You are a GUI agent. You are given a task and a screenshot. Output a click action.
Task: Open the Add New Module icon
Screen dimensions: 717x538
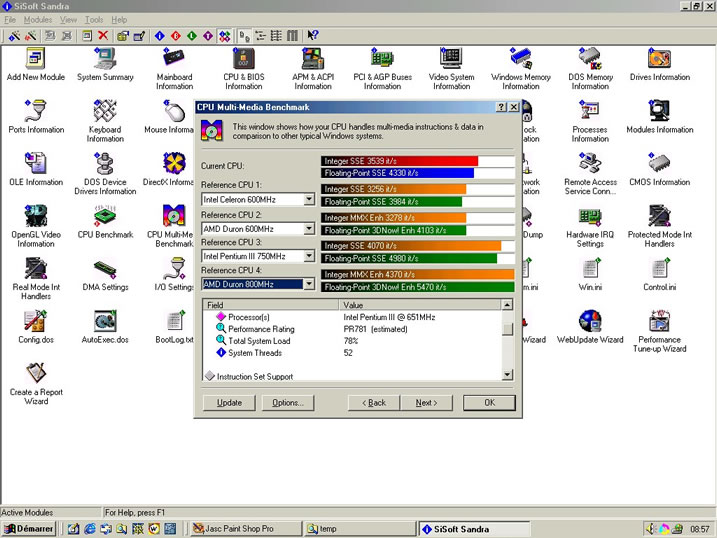[36, 64]
